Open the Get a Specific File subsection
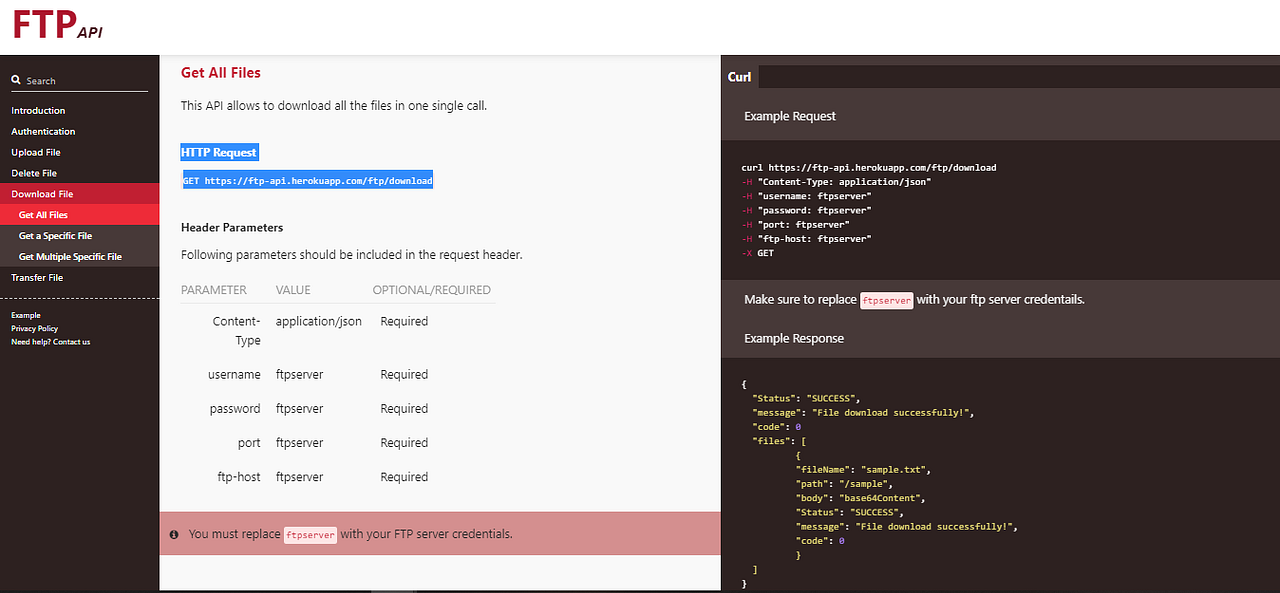The image size is (1280, 593). pyautogui.click(x=55, y=236)
